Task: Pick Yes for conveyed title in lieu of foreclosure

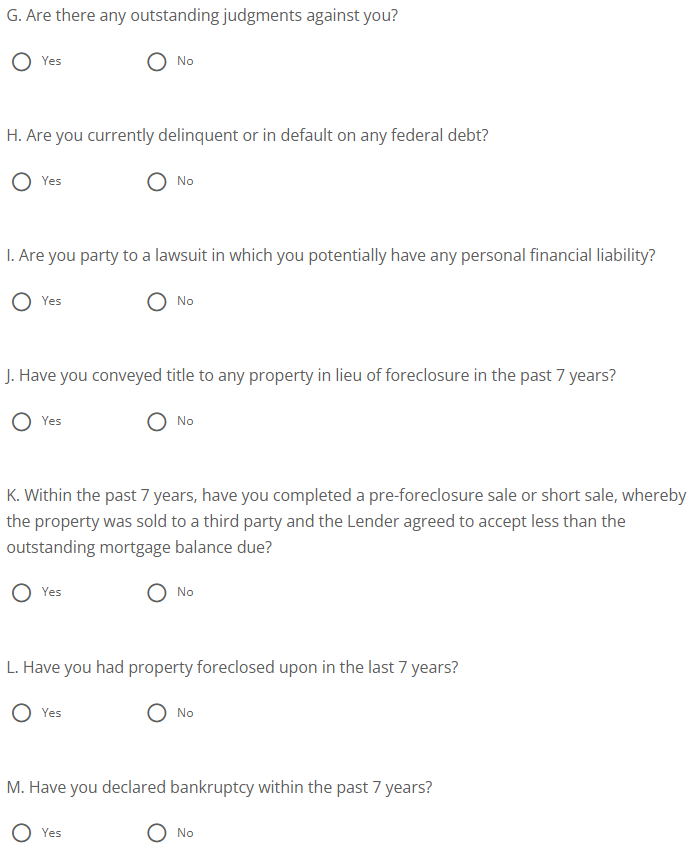Action: [21, 422]
